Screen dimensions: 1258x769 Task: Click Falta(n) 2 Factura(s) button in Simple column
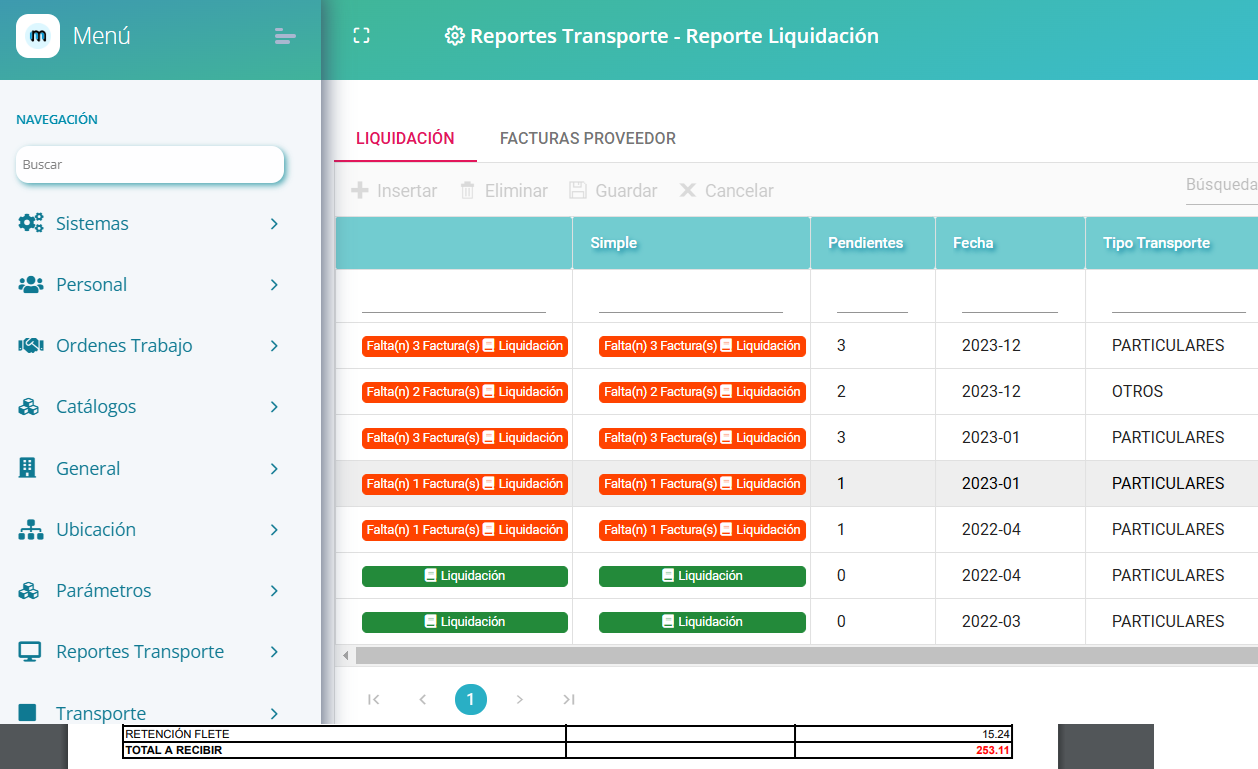(702, 392)
